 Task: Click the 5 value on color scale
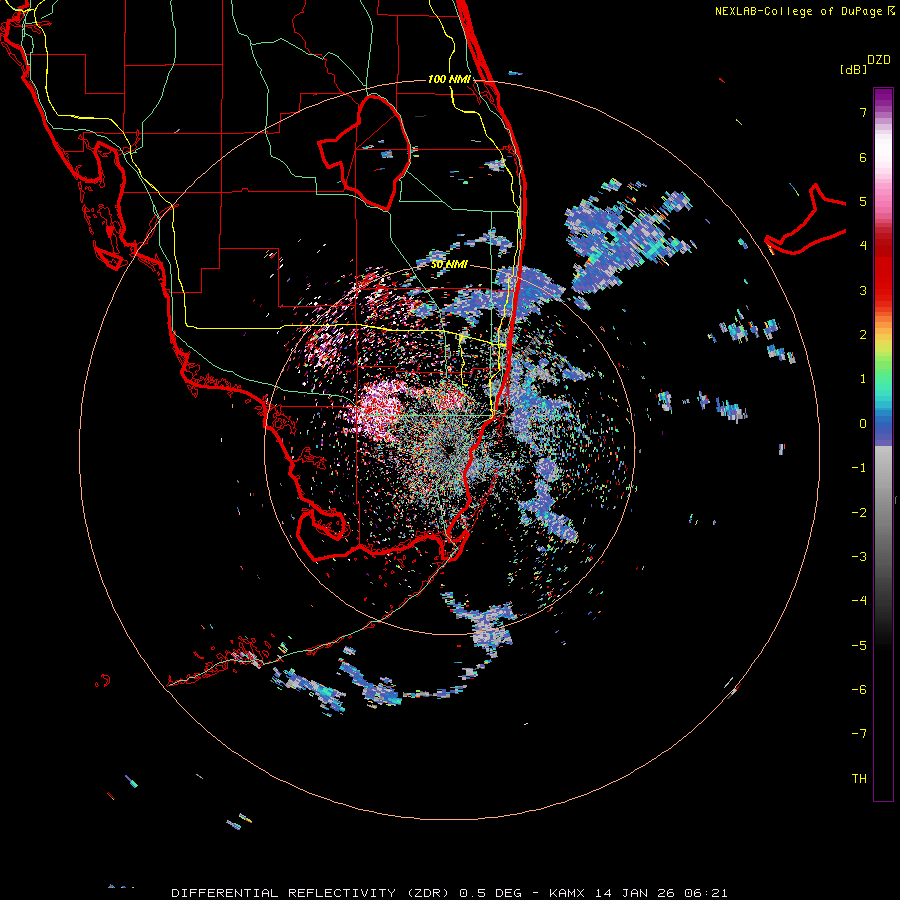[863, 201]
